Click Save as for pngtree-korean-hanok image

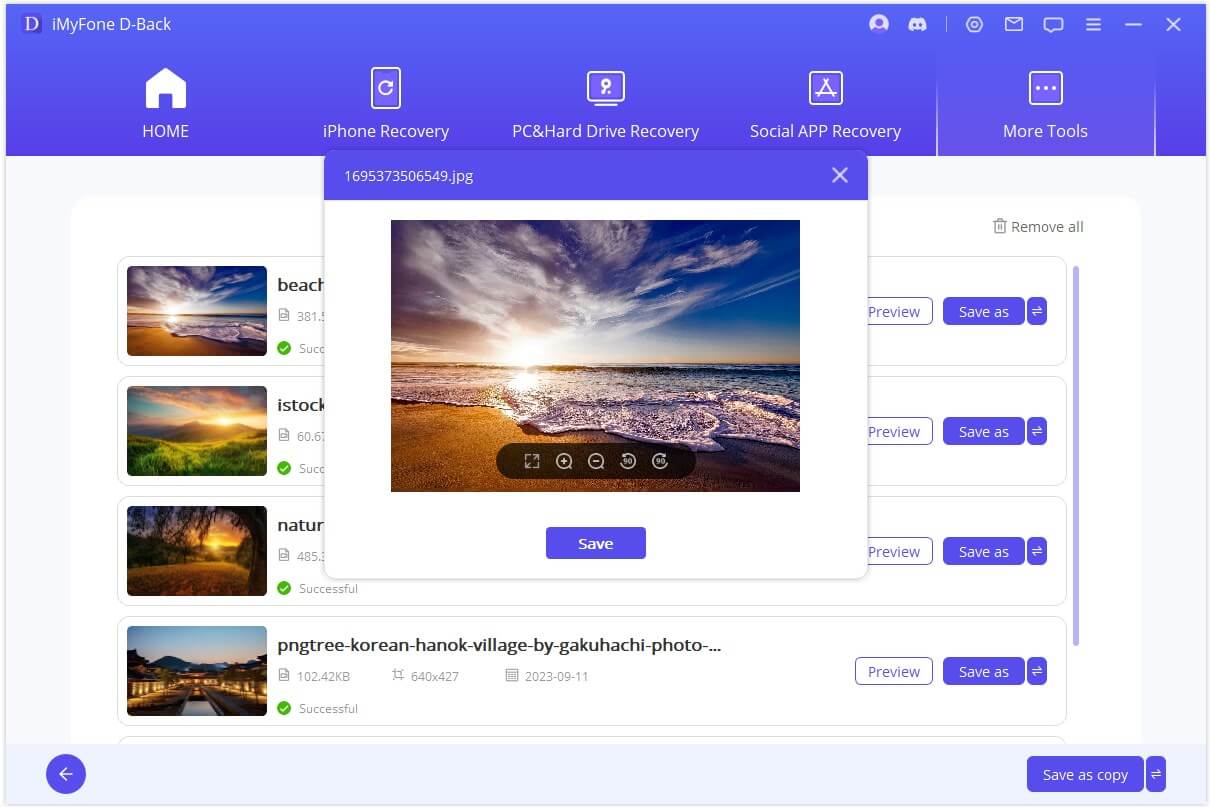tap(983, 671)
